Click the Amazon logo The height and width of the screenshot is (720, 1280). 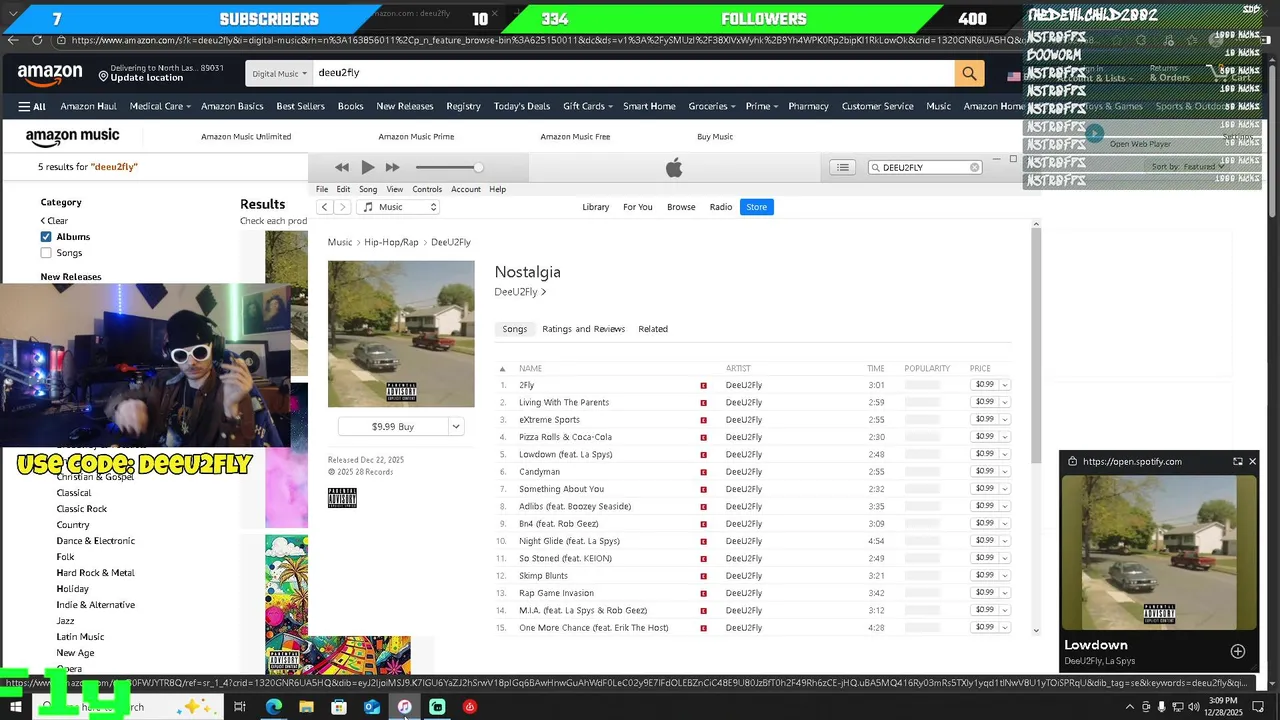tap(50, 74)
